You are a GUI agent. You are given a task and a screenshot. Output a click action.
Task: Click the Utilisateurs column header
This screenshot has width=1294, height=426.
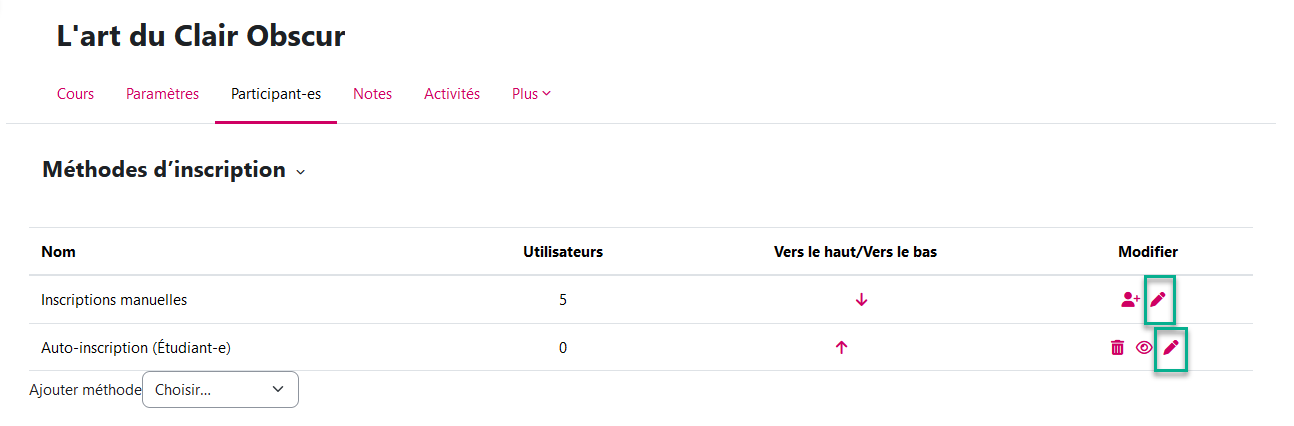pyautogui.click(x=563, y=252)
